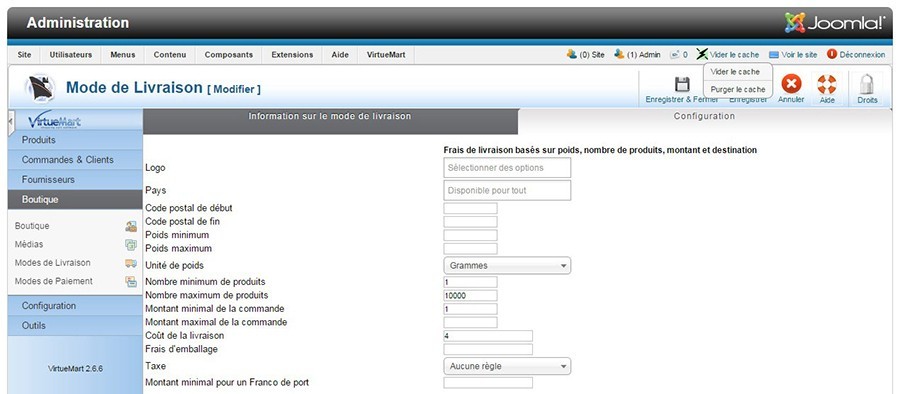Viewport: 900px width, 394px height.
Task: Focus the Poids maximum field
Action: pyautogui.click(x=470, y=249)
